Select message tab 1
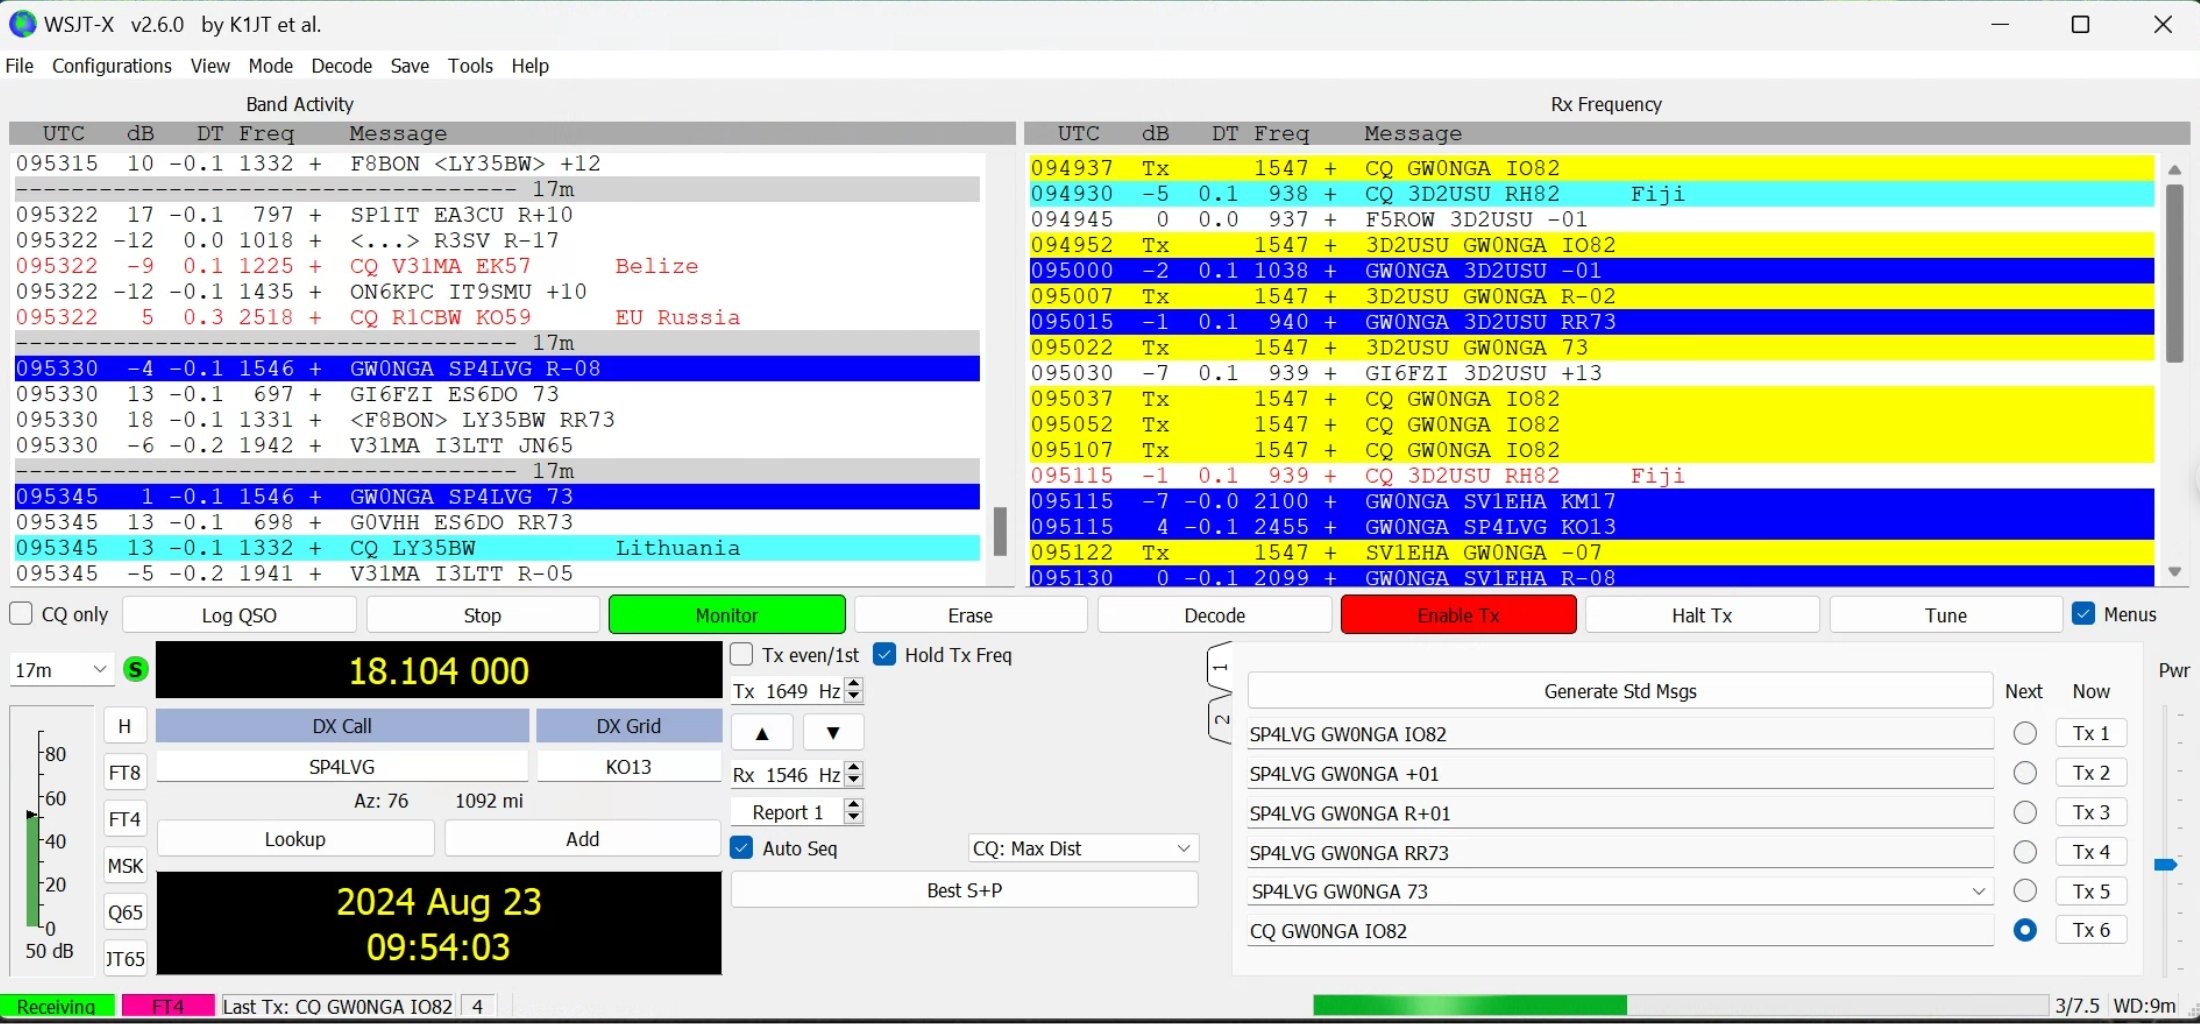2200x1024 pixels. click(1220, 668)
